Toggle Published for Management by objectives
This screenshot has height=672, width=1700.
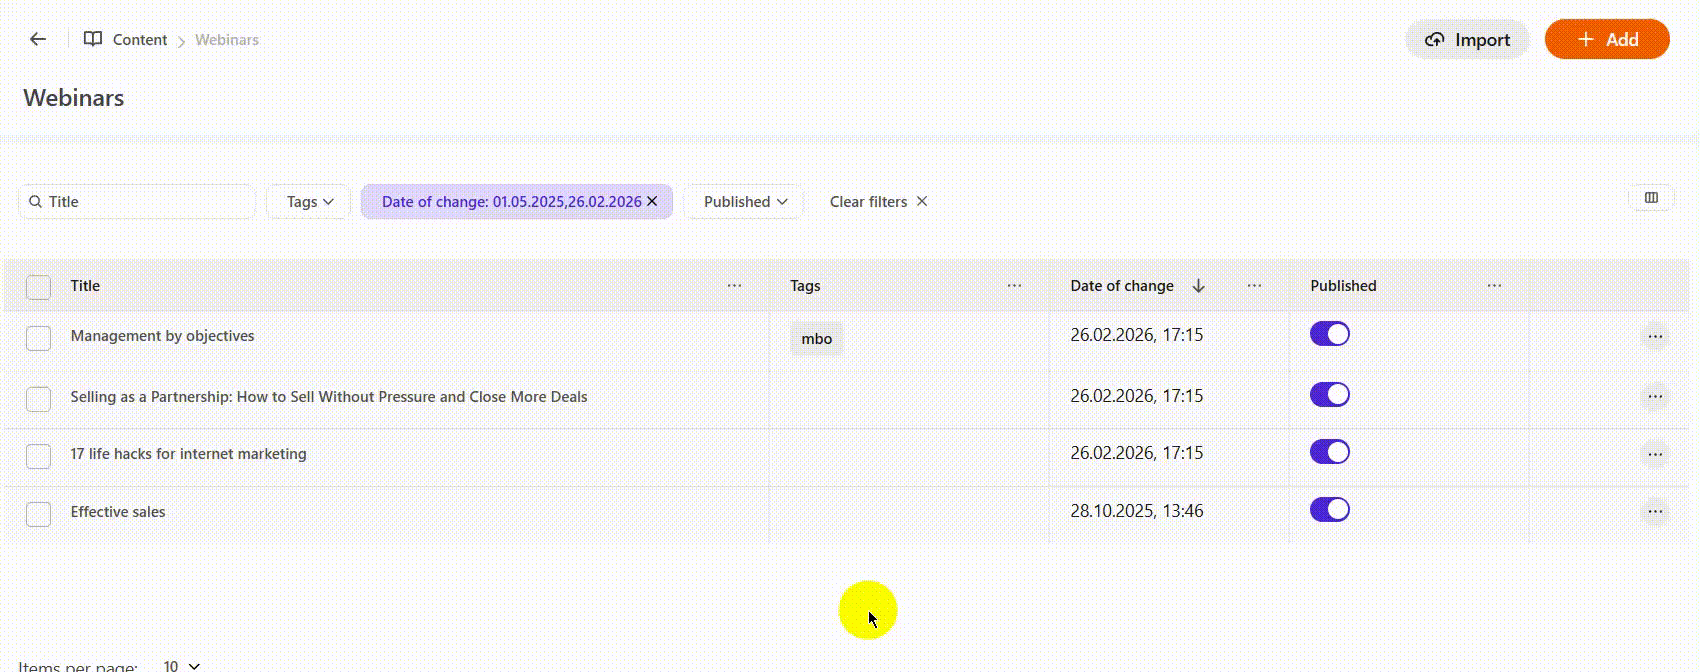point(1329,334)
